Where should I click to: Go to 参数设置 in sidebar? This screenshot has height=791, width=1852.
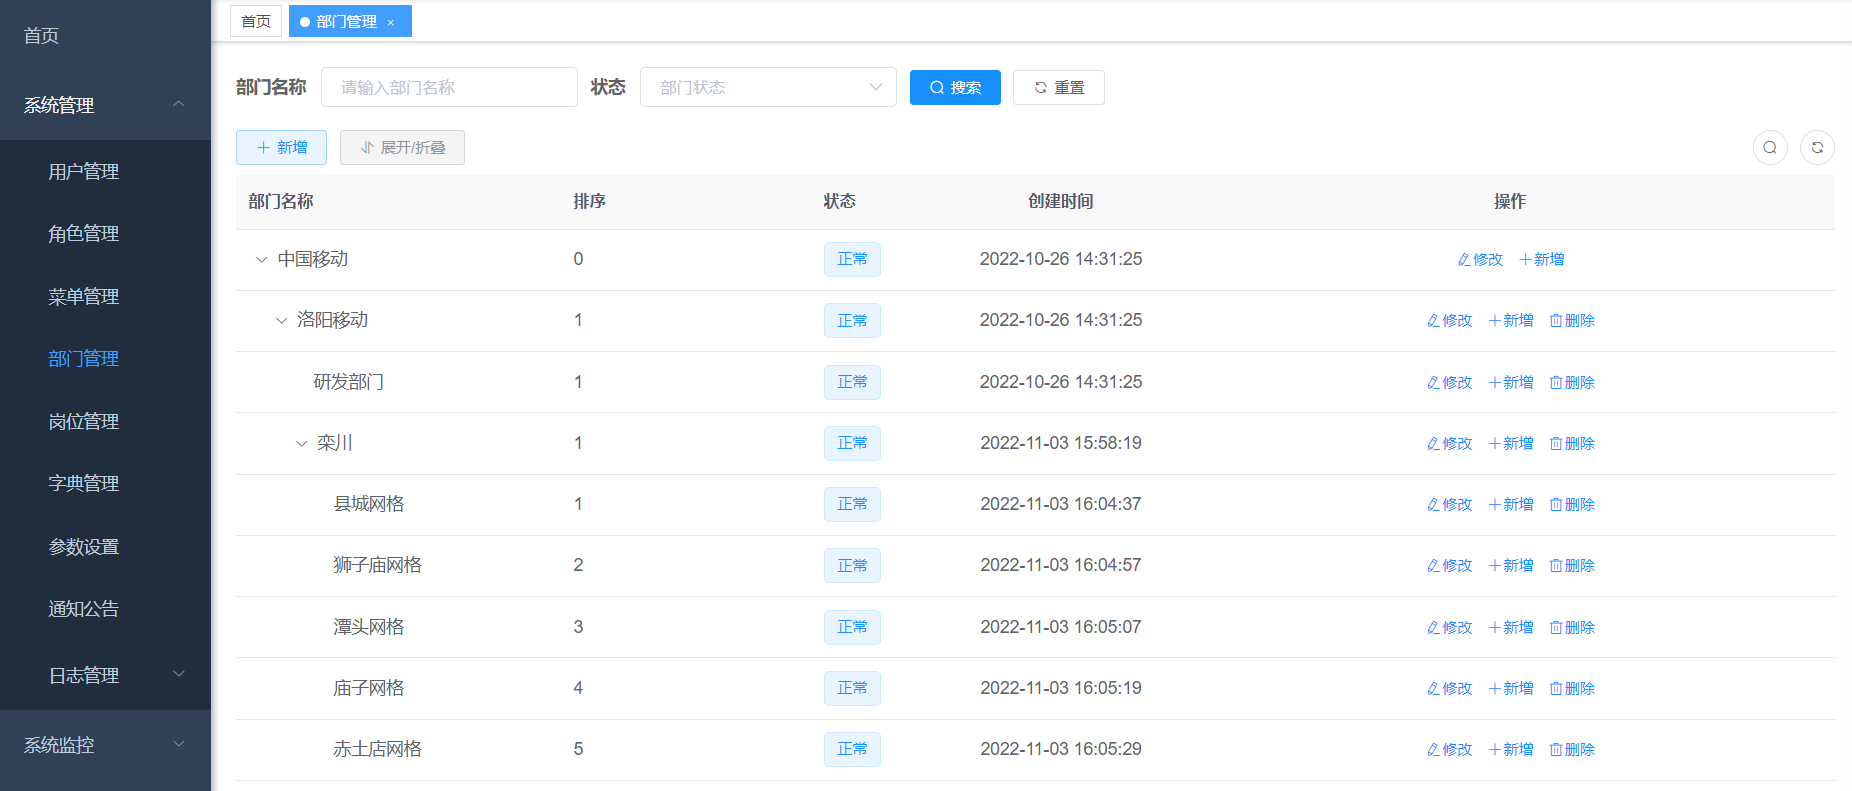[105, 546]
